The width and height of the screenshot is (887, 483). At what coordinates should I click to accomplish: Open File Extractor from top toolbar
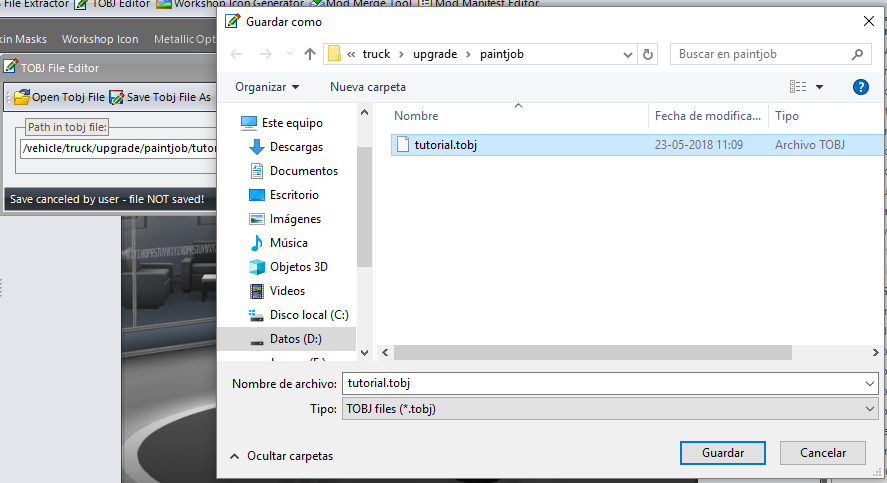tap(35, 4)
